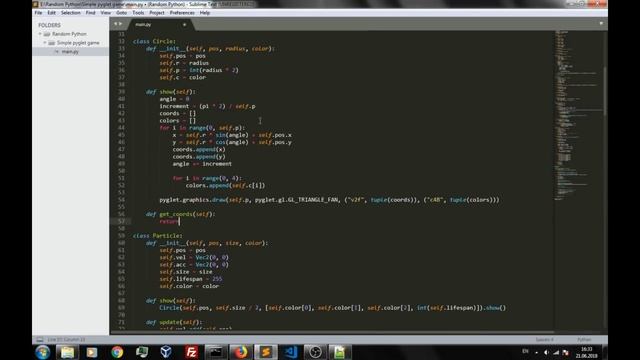Viewport: 640px width, 360px height.
Task: Switch to Firefox on the taskbar
Action: (241, 352)
